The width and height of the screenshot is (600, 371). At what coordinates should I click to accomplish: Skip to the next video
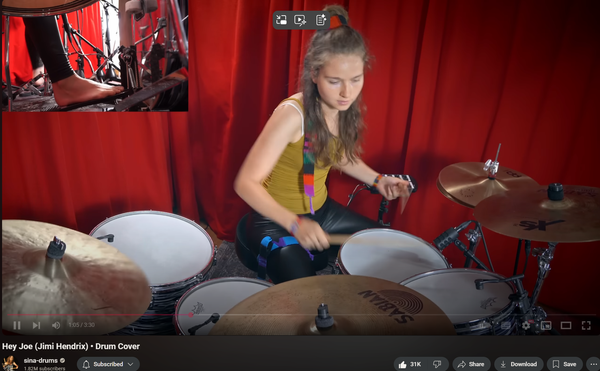coord(36,325)
